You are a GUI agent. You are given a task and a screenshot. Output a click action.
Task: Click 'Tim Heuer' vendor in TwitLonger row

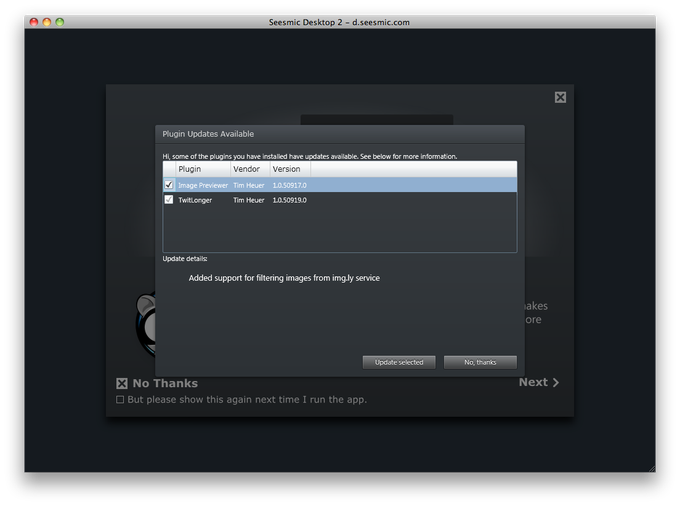(x=248, y=200)
